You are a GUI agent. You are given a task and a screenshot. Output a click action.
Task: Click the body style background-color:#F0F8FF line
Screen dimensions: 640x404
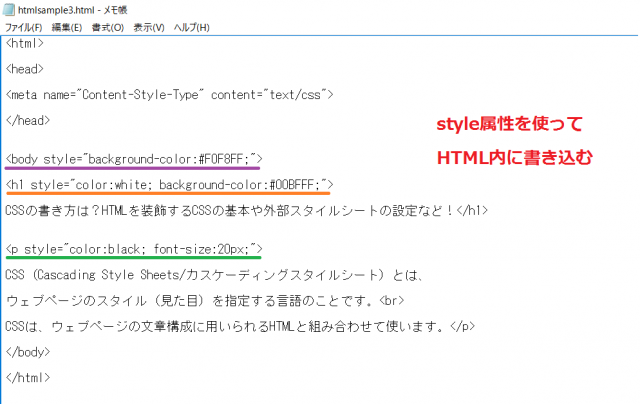[x=134, y=159]
